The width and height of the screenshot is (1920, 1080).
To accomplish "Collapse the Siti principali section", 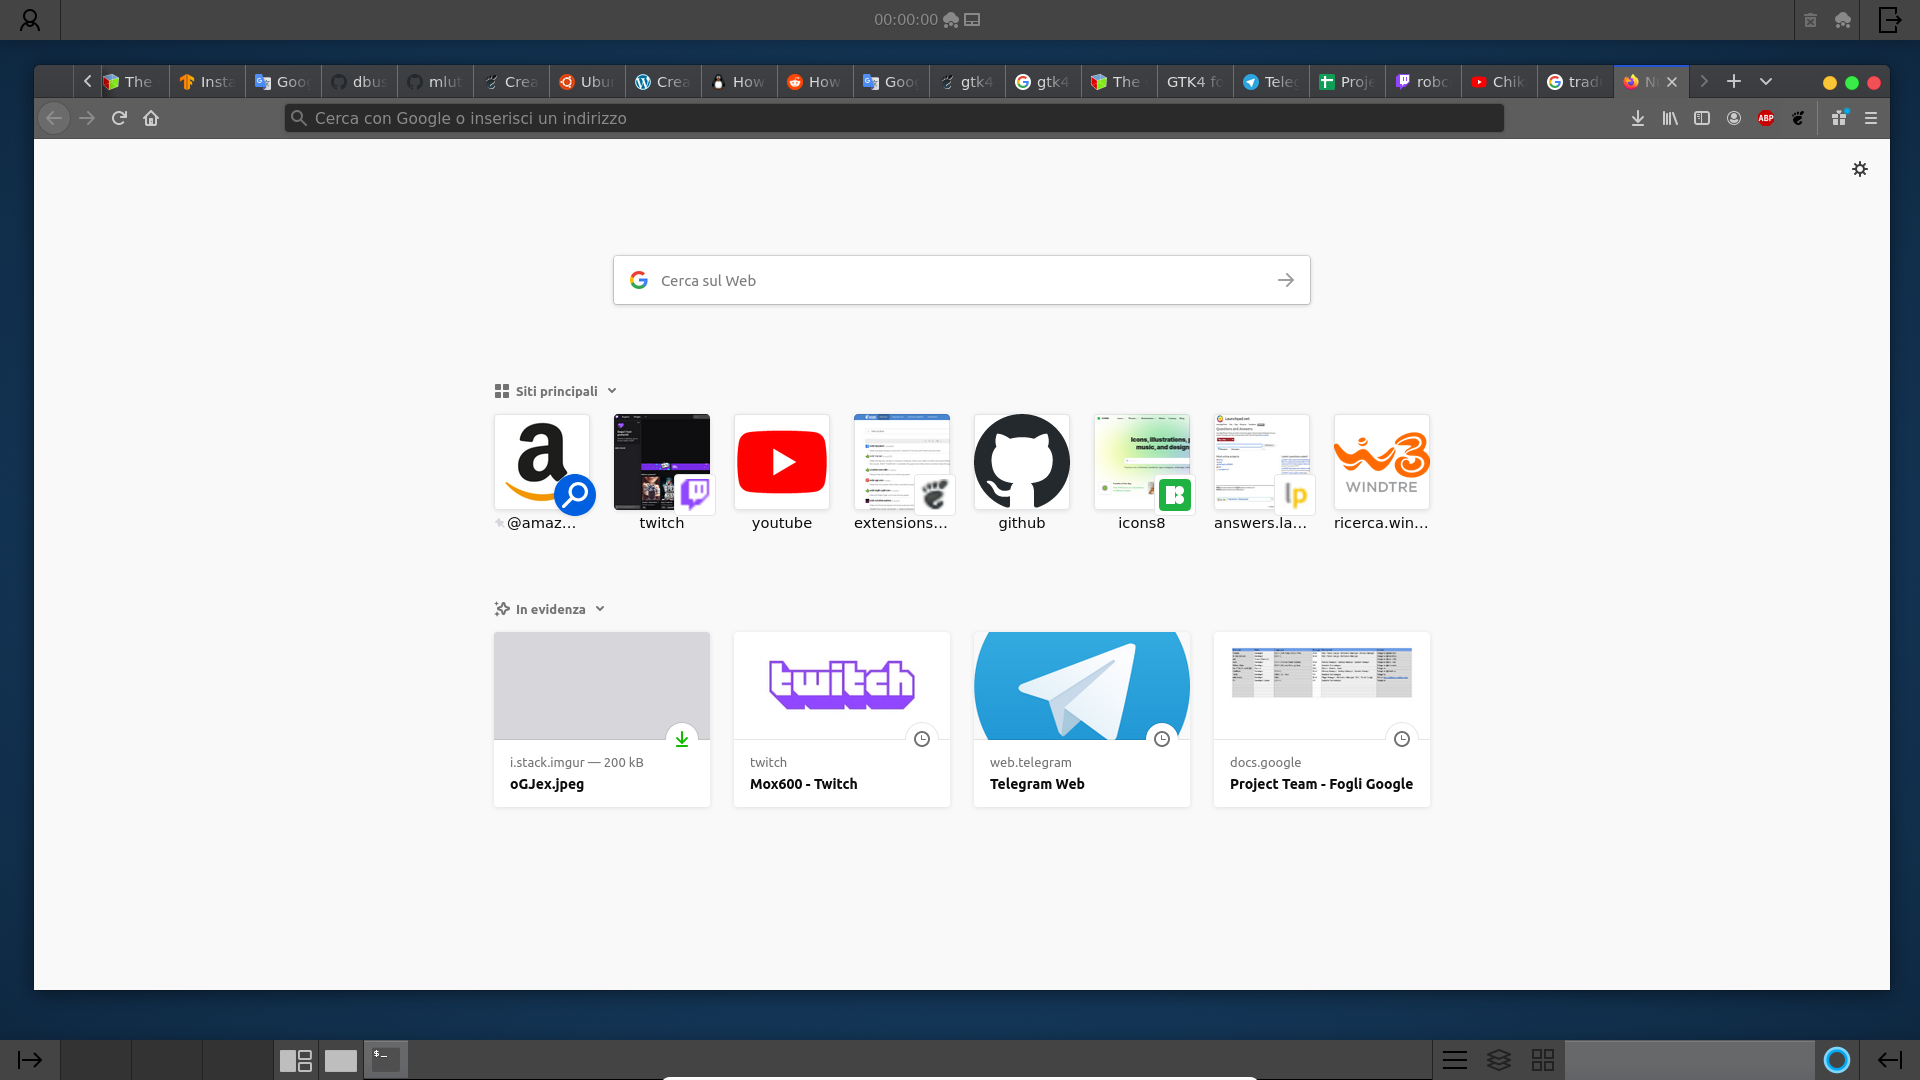I will [612, 391].
